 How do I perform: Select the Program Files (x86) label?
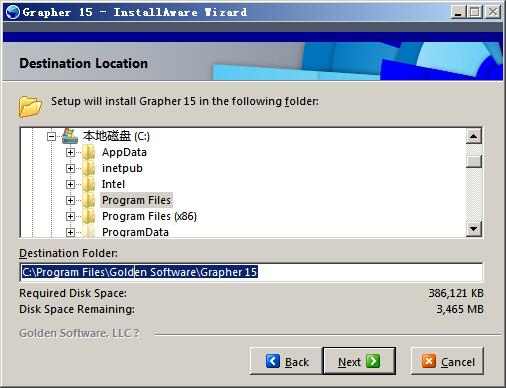pos(149,216)
